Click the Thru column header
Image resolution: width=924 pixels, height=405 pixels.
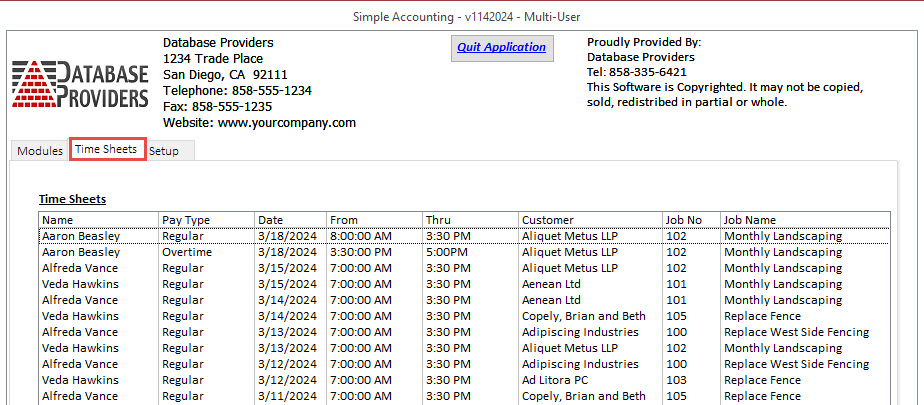(x=438, y=220)
